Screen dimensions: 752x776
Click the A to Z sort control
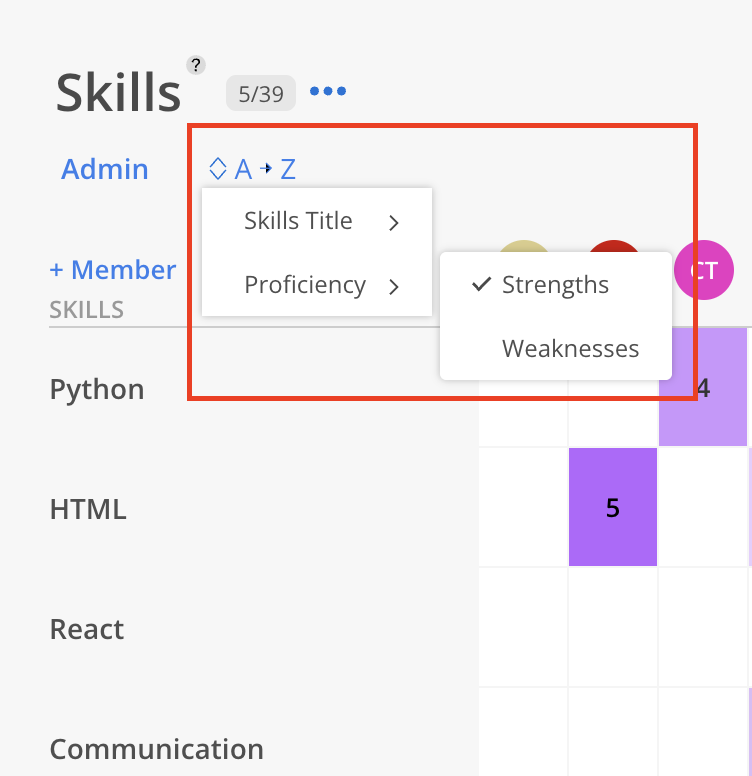click(x=265, y=169)
